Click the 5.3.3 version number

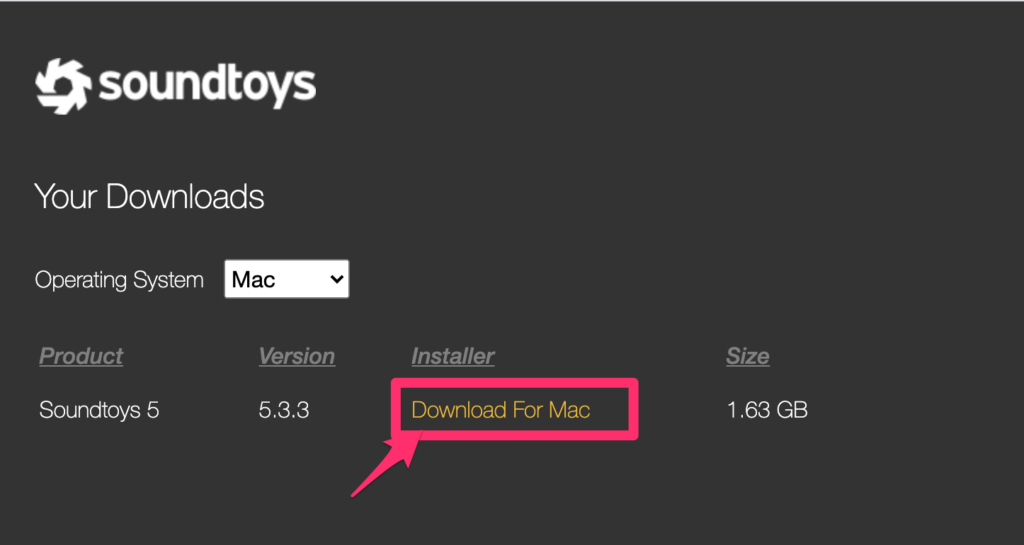[x=283, y=410]
